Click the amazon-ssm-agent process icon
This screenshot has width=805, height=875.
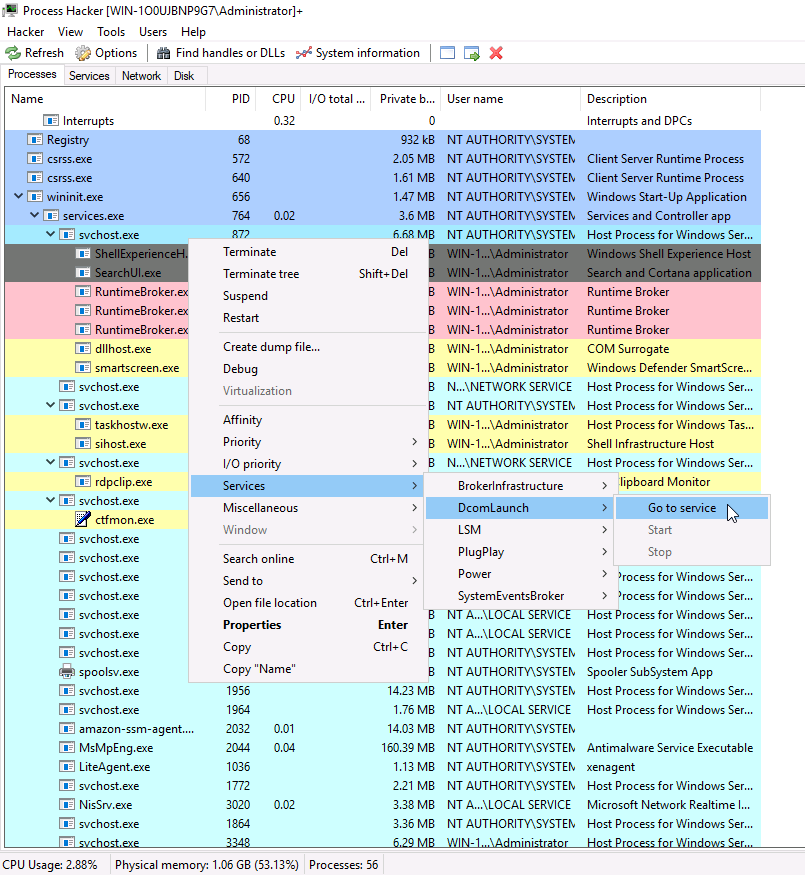67,729
